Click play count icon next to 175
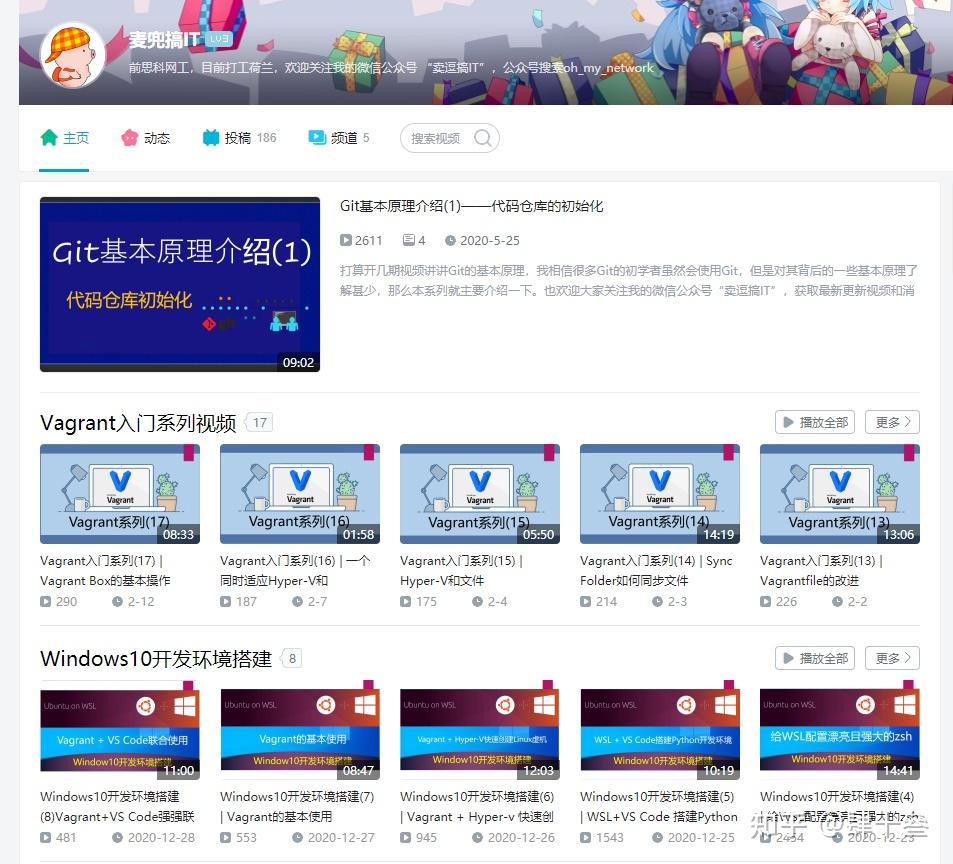The height and width of the screenshot is (864, 953). 405,602
